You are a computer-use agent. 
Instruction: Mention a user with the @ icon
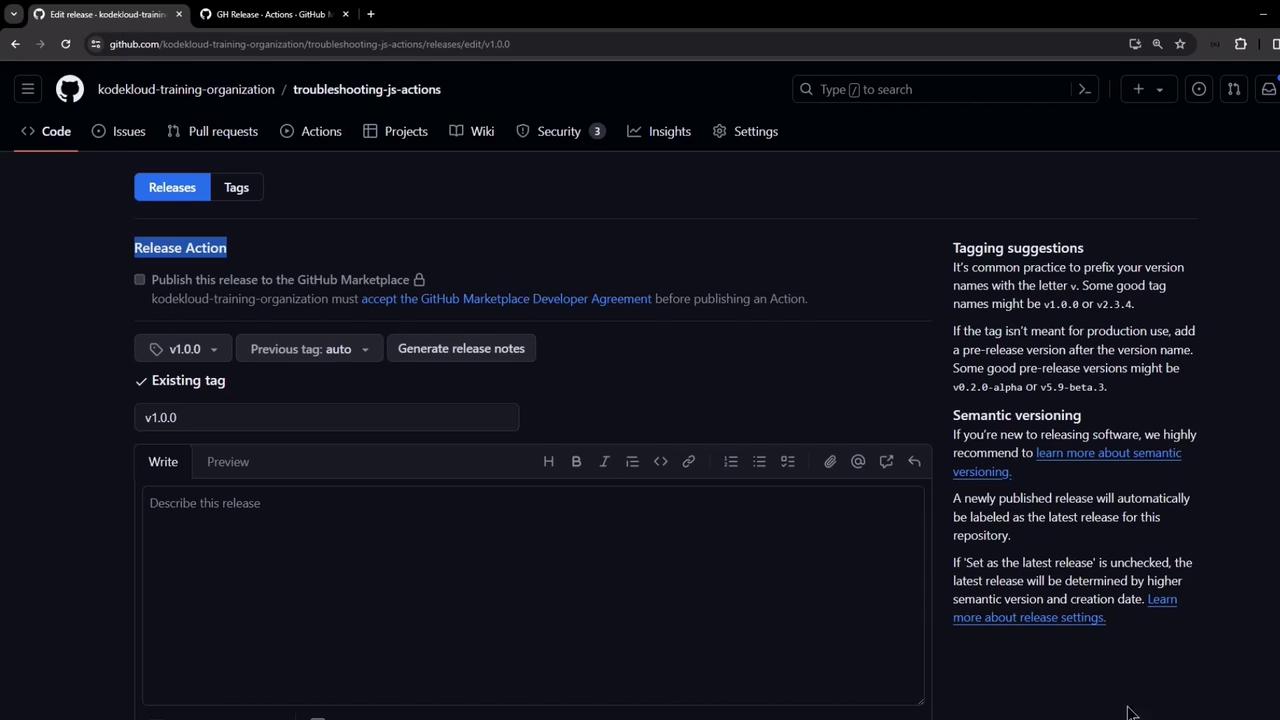tap(858, 461)
